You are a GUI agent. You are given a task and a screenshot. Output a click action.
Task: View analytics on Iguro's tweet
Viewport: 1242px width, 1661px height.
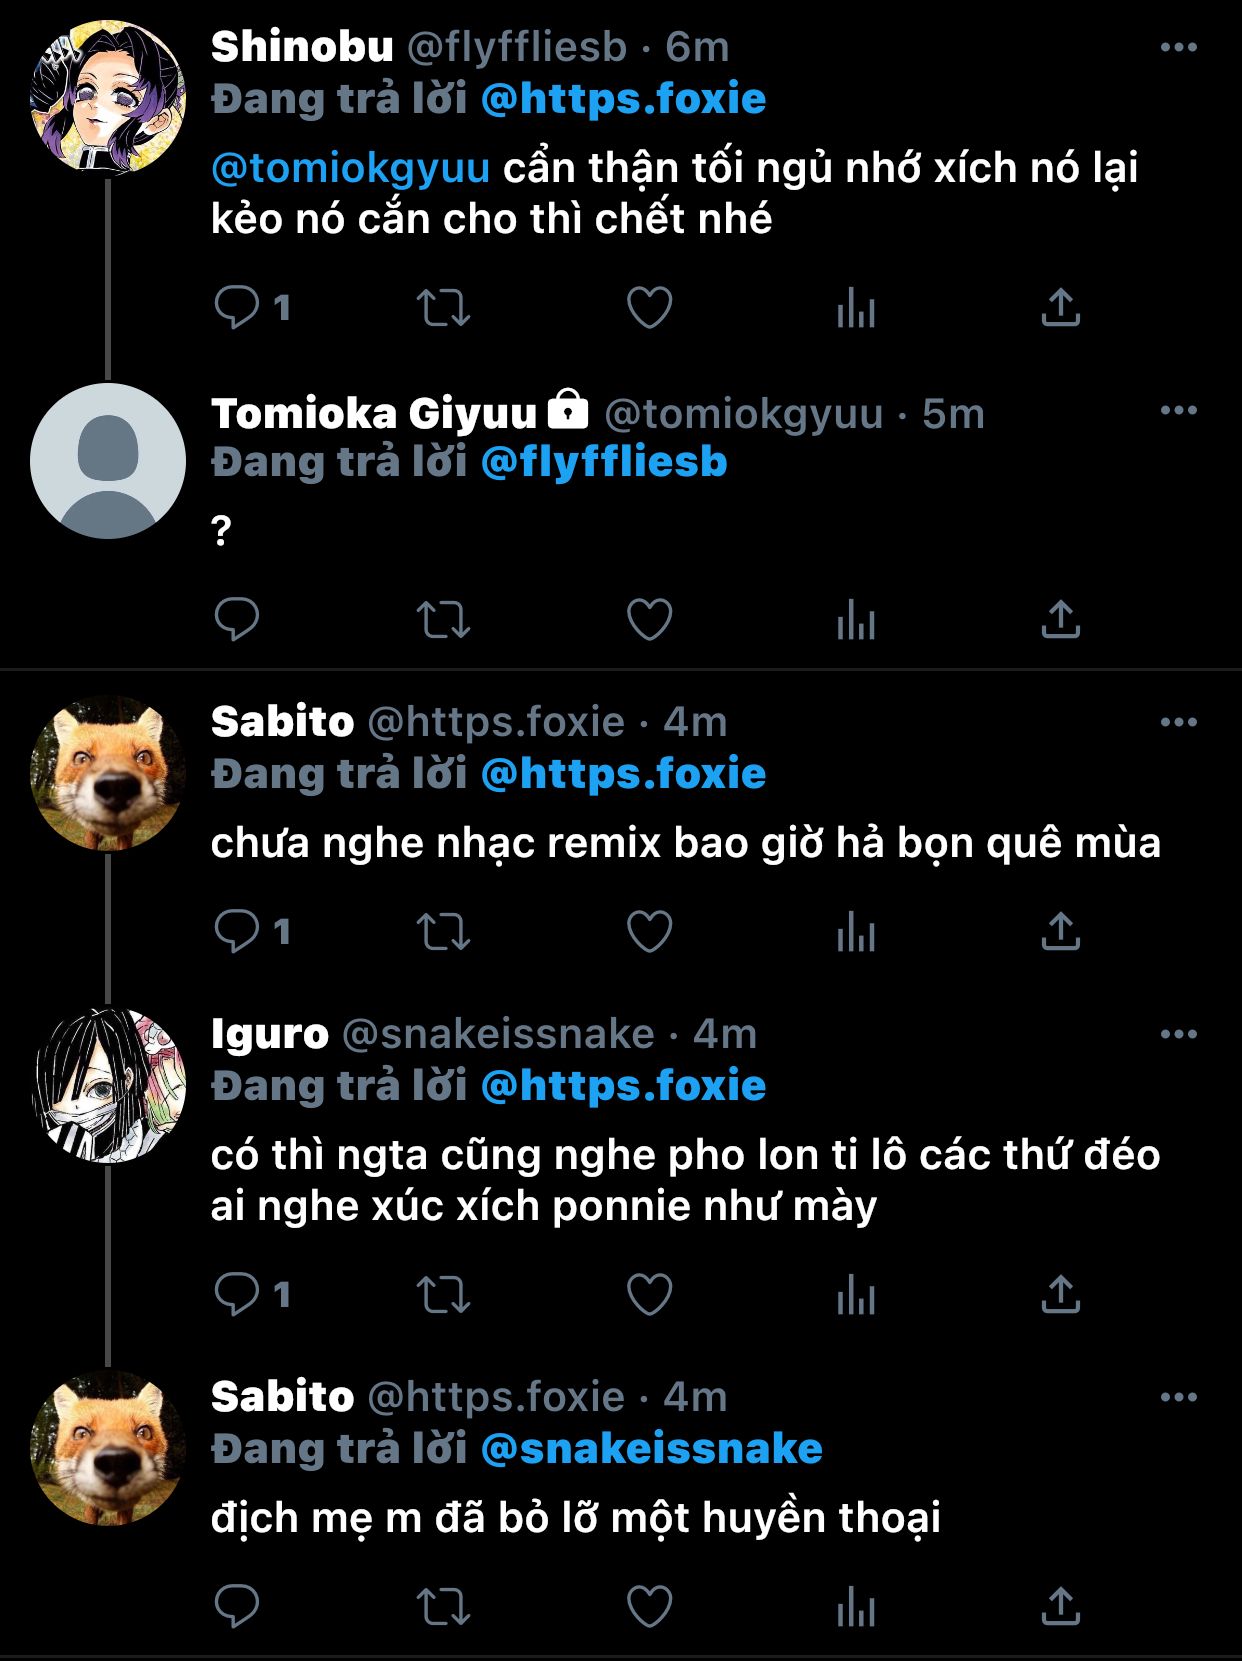(x=855, y=1294)
